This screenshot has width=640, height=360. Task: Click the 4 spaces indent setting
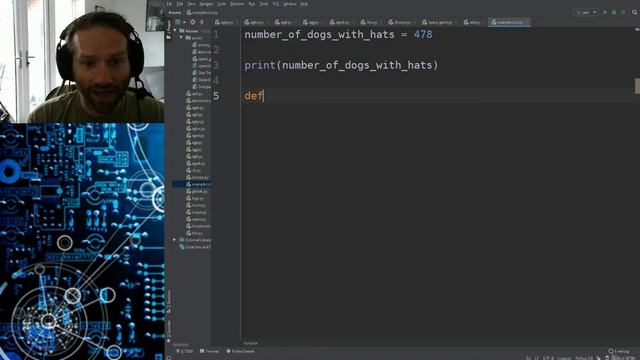tap(564, 358)
